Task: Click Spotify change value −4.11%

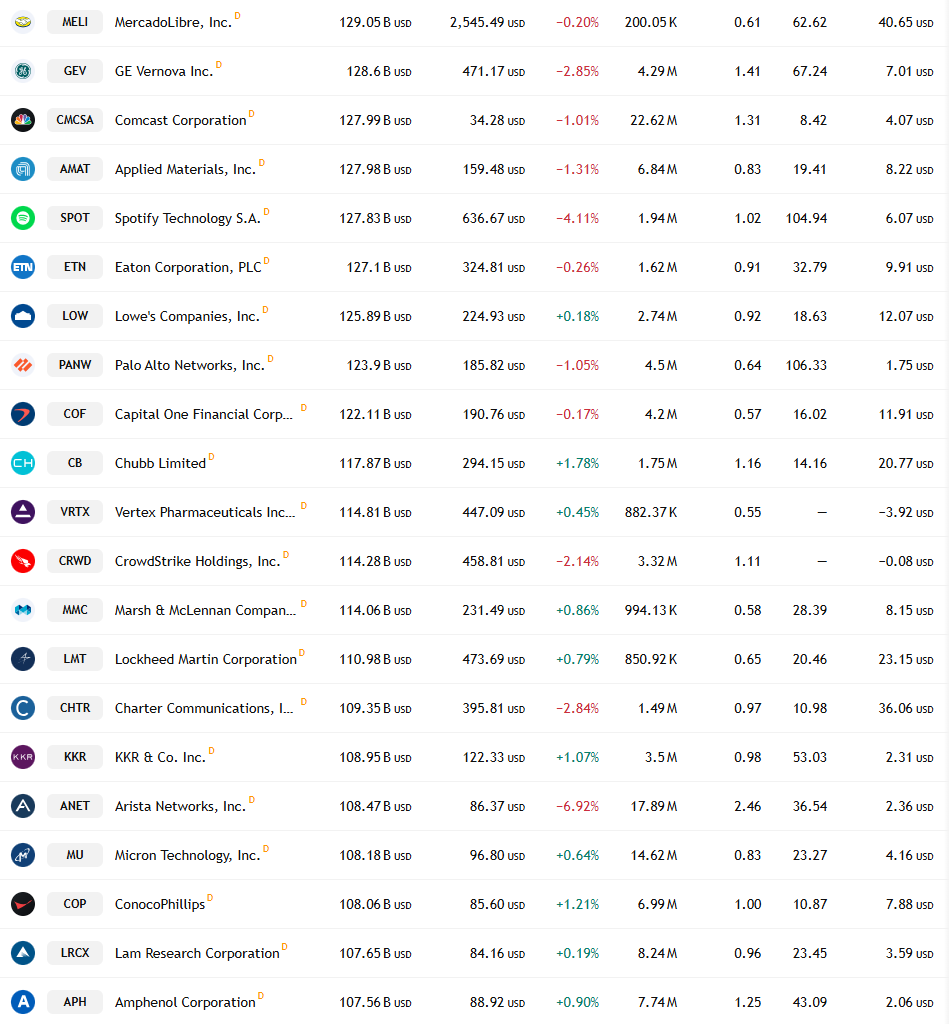Action: [577, 219]
